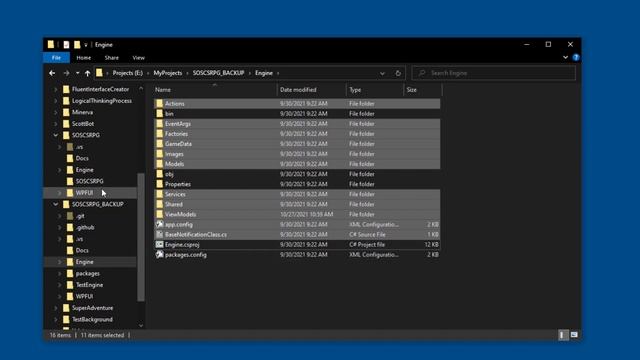Click the Properties icon in title bar
Viewport: 640px width, 360px height.
click(x=66, y=45)
